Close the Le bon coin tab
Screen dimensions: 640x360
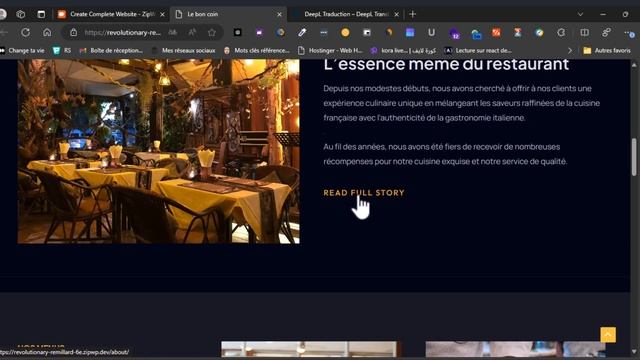pos(279,14)
